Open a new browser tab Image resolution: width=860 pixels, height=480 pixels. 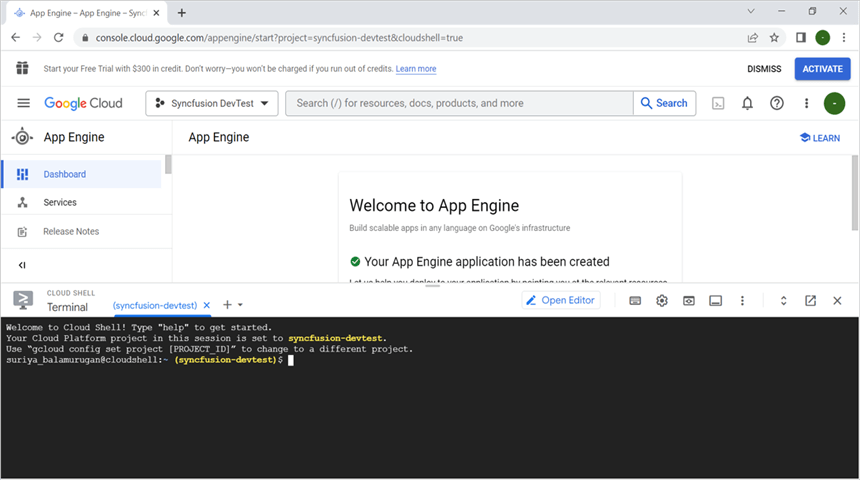coord(182,13)
